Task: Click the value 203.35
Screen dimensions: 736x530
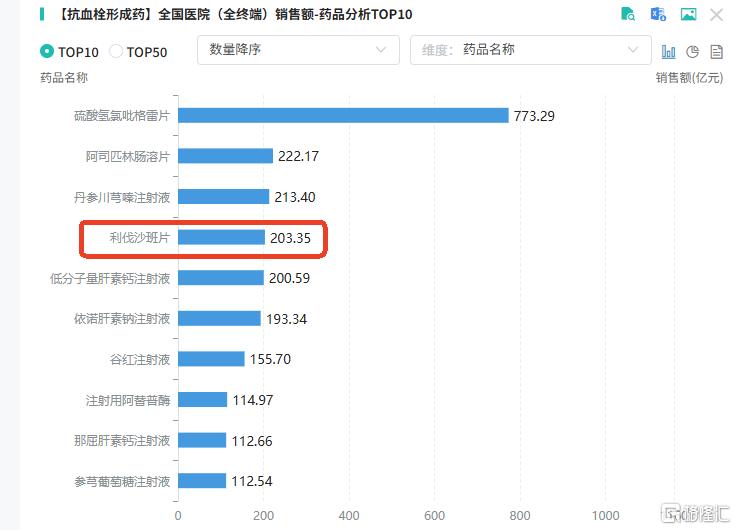Action: [291, 238]
